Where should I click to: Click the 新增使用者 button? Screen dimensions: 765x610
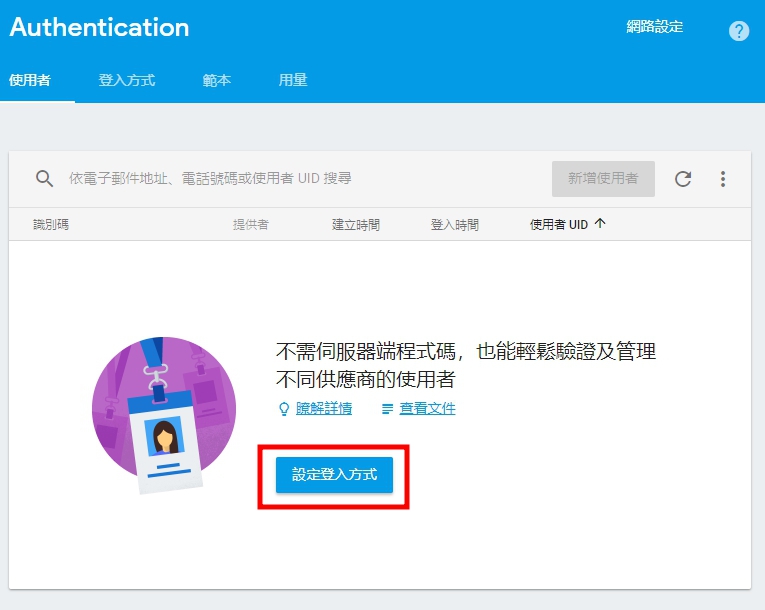tap(603, 179)
